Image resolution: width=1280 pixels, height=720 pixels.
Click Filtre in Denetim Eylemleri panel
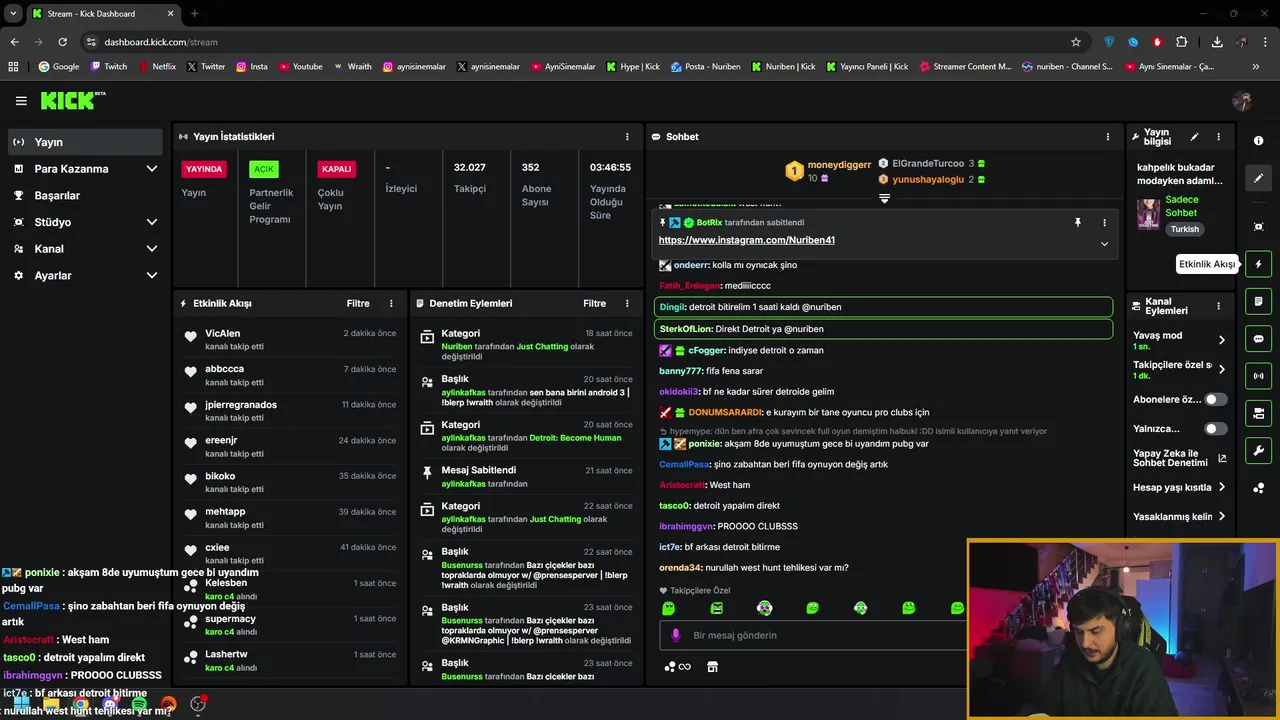[x=594, y=303]
